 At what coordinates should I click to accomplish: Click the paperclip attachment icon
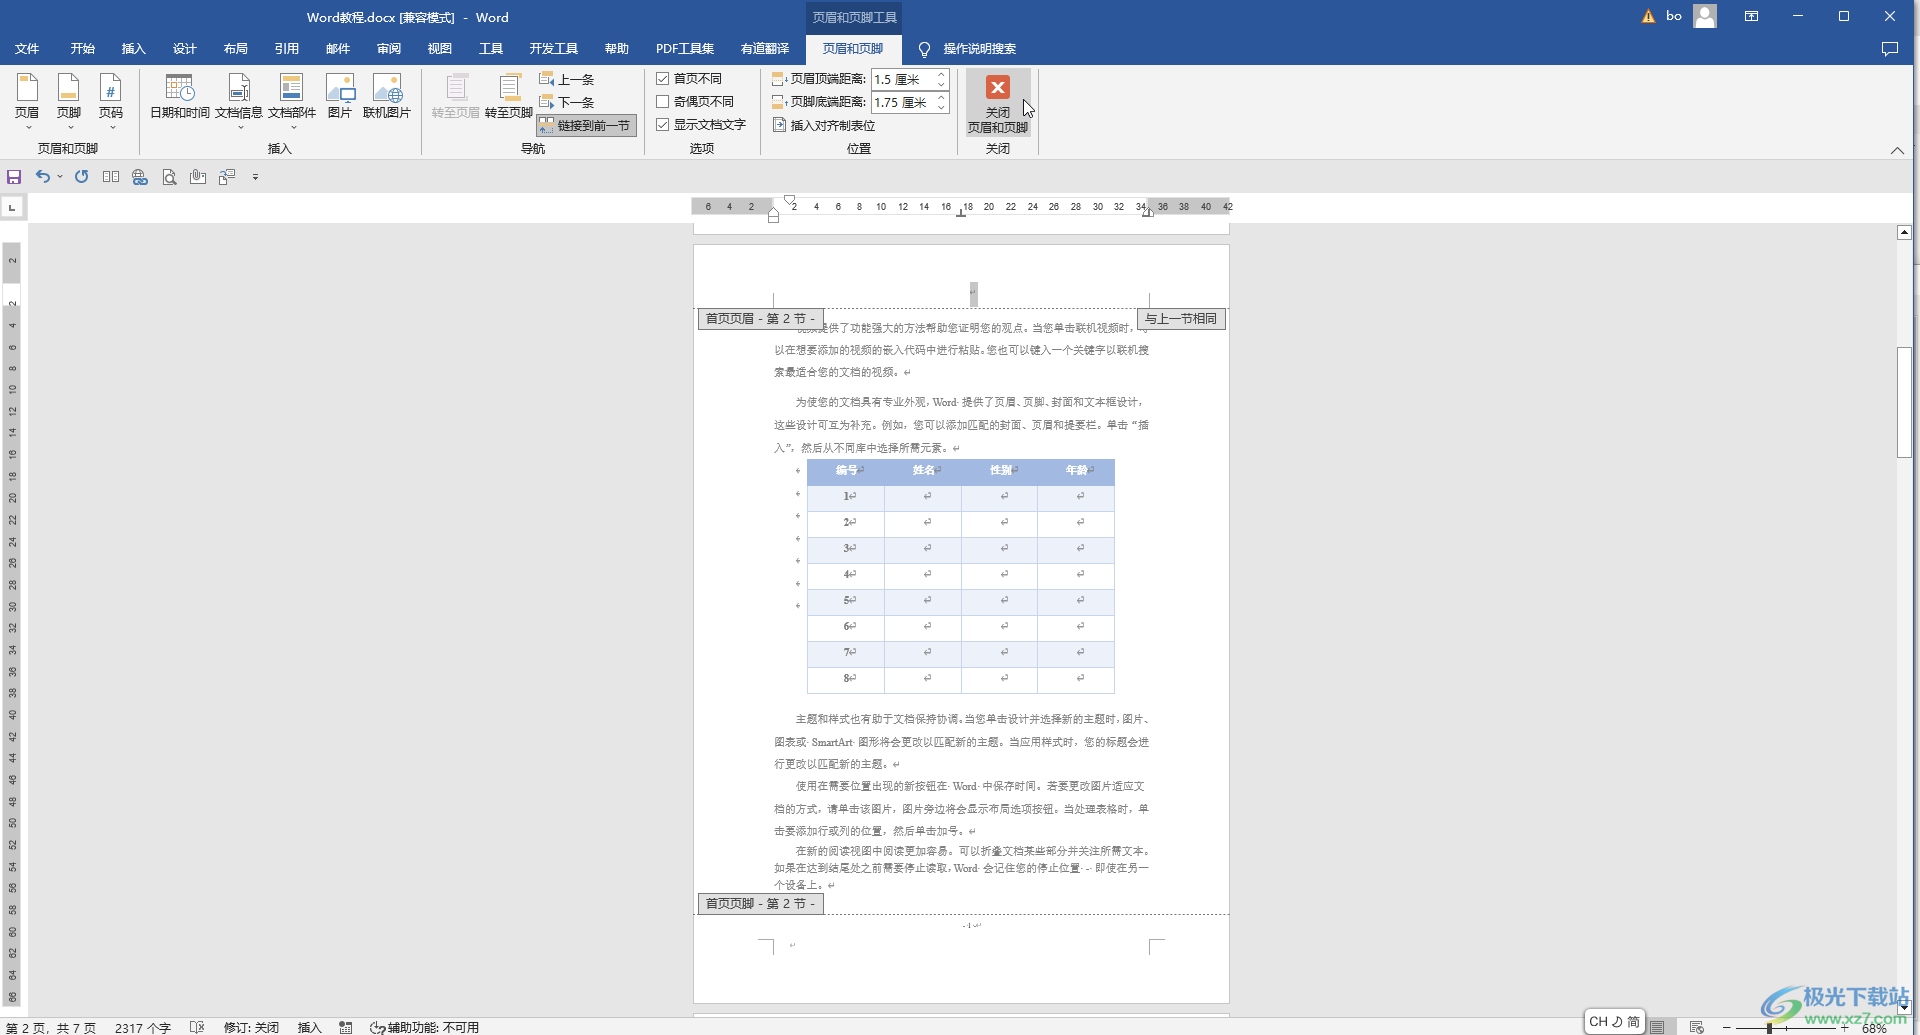point(198,177)
